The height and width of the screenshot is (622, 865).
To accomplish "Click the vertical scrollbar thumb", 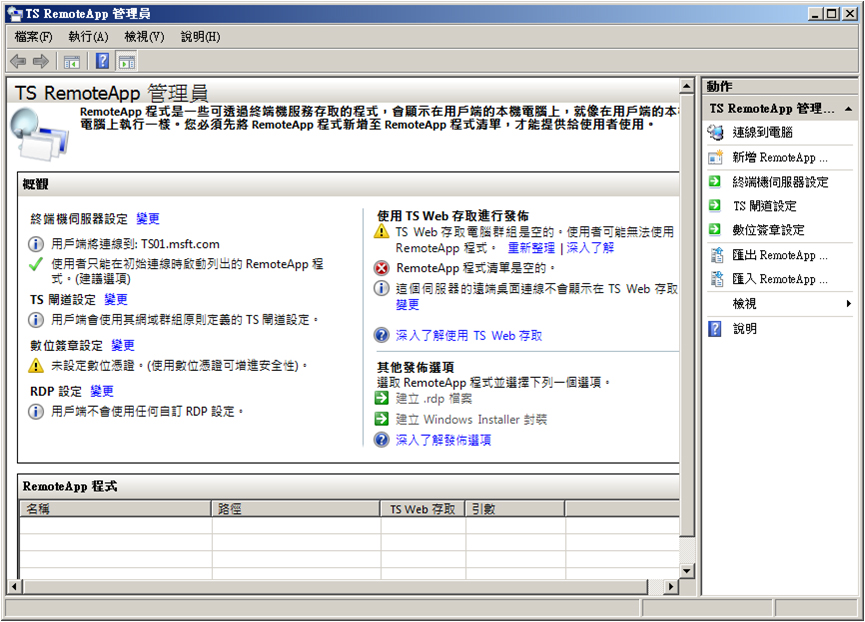I will click(x=686, y=315).
